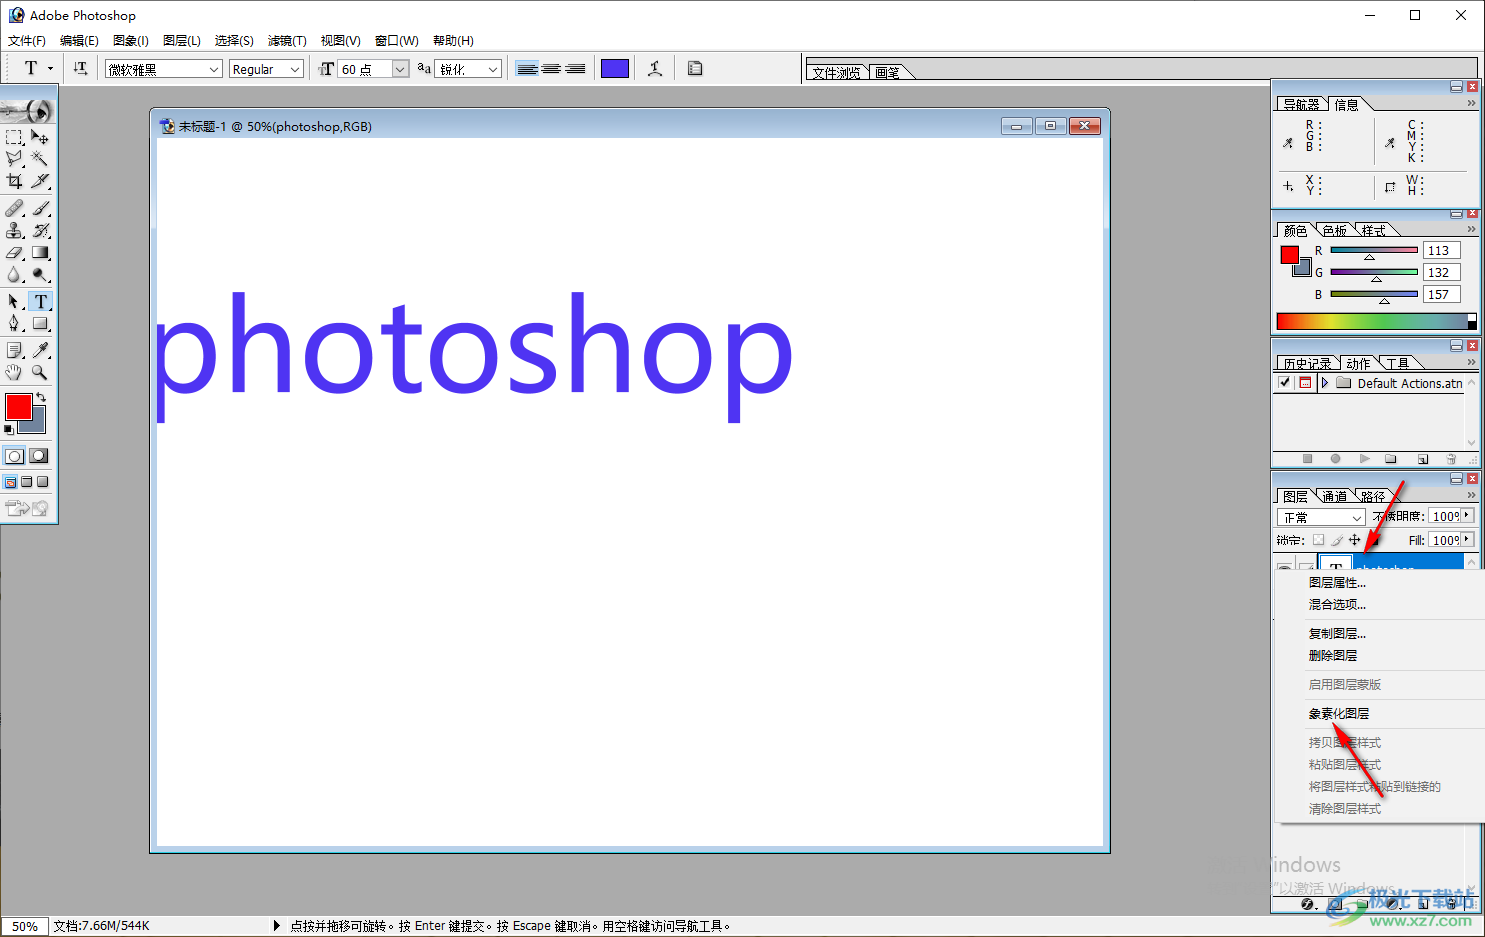The image size is (1485, 937).
Task: Enable Quick Mask mode
Action: pos(39,456)
